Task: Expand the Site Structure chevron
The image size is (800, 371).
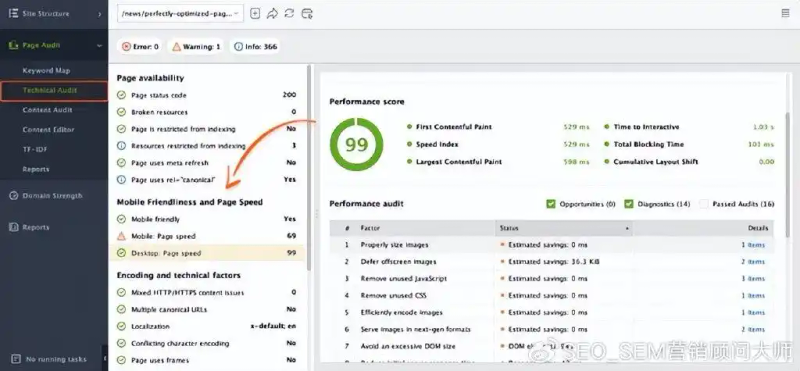Action: pos(99,14)
